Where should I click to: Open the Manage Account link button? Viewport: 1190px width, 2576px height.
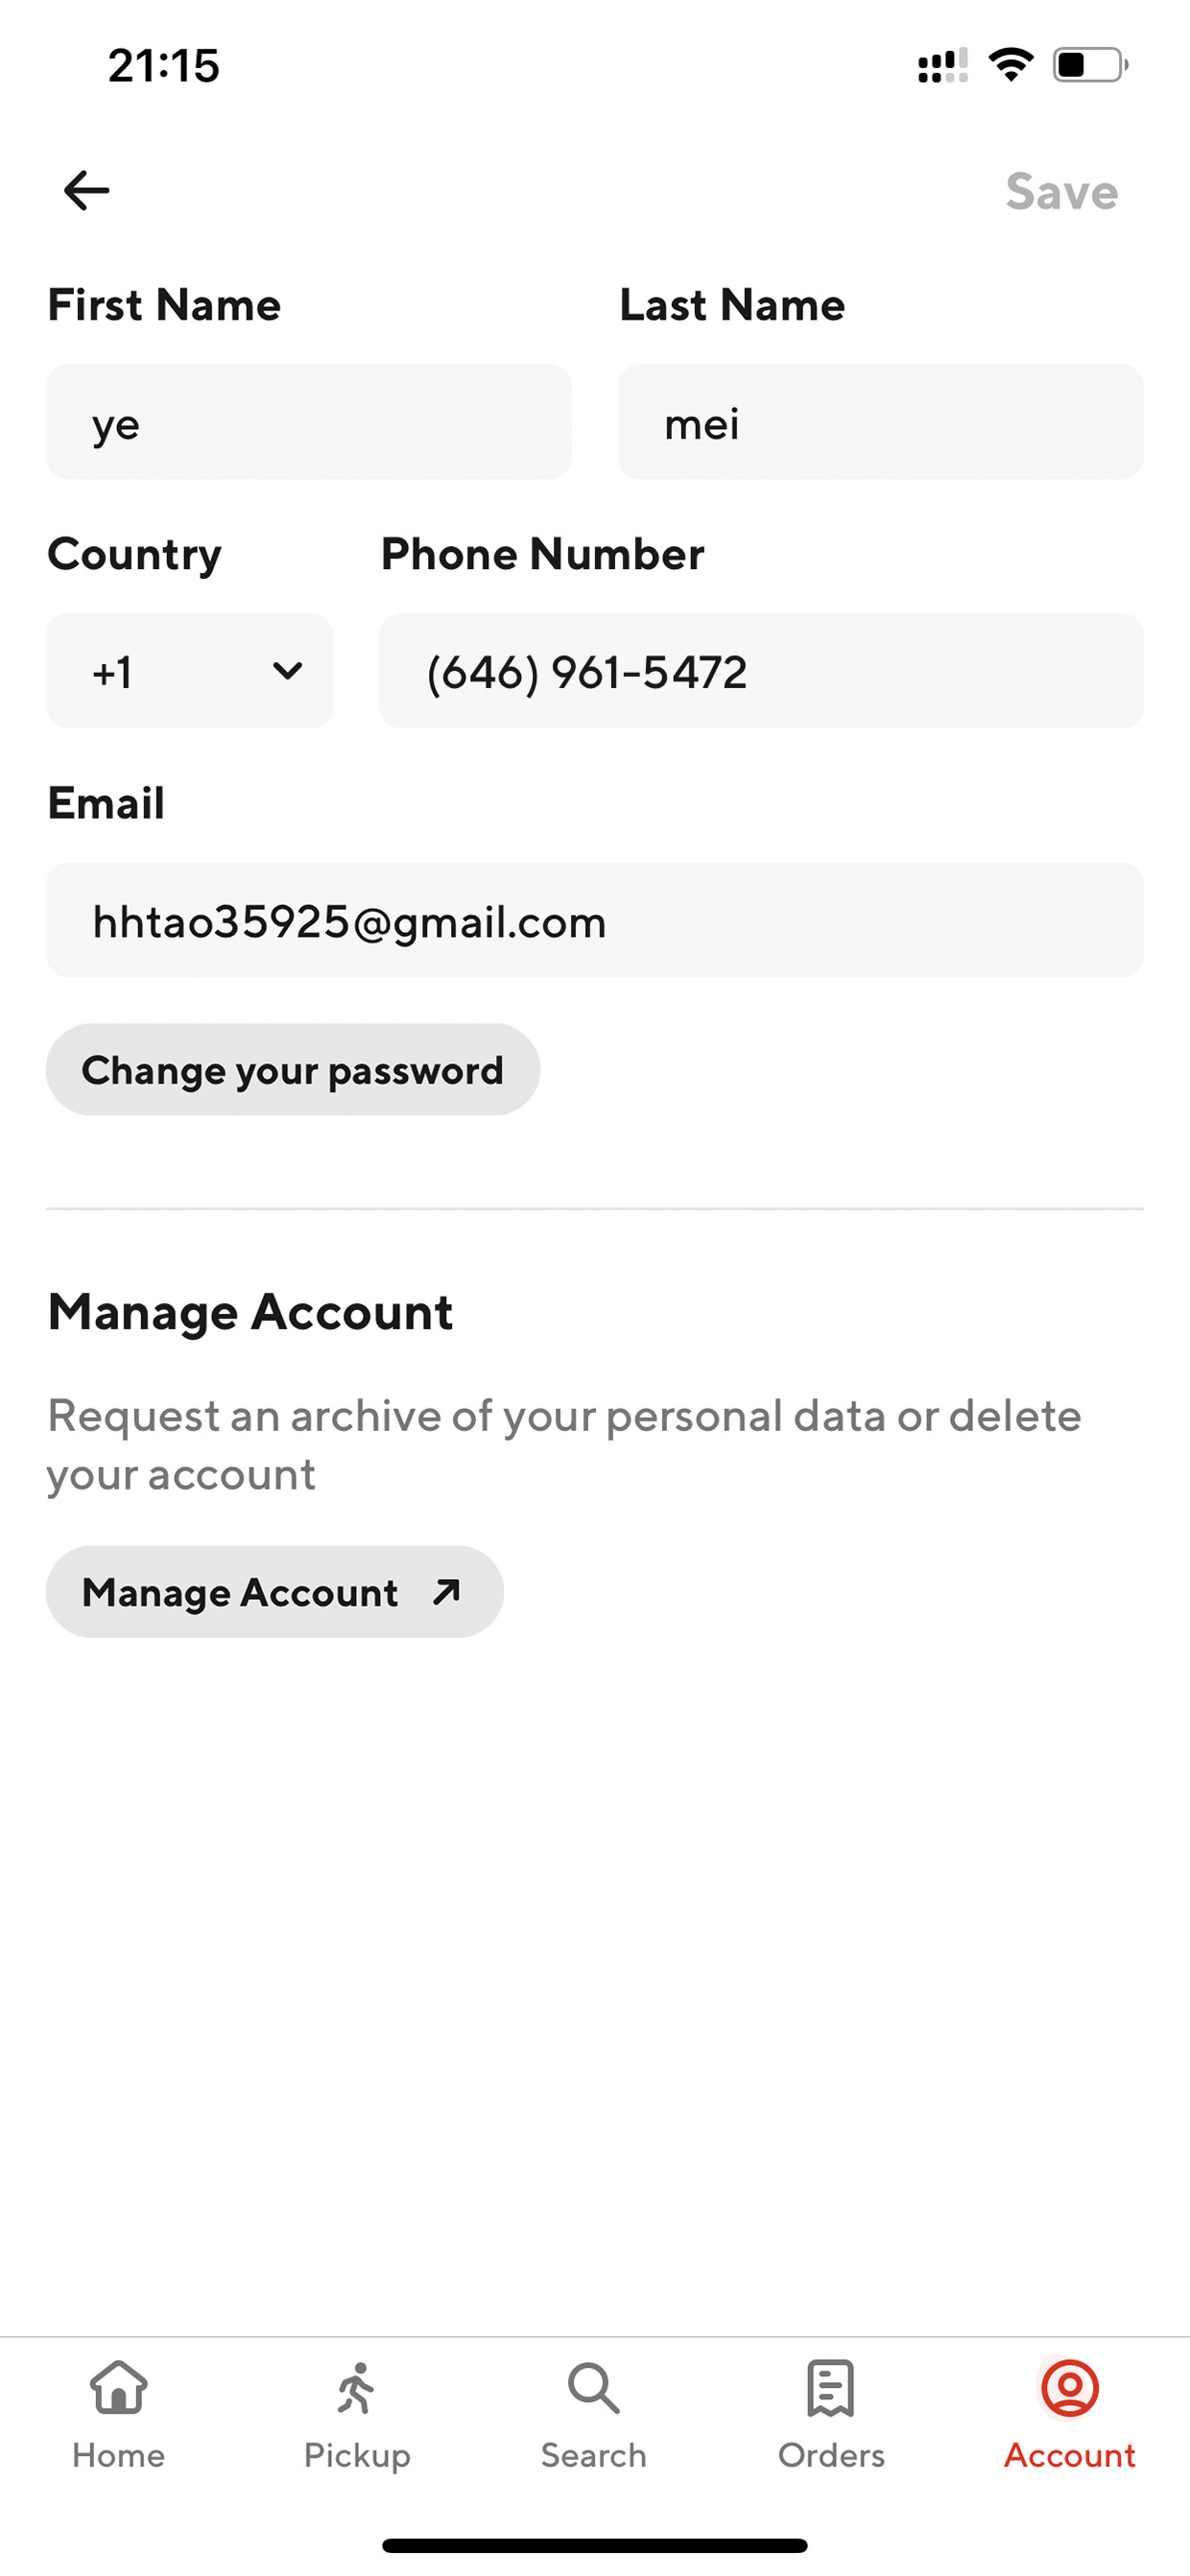tap(274, 1592)
